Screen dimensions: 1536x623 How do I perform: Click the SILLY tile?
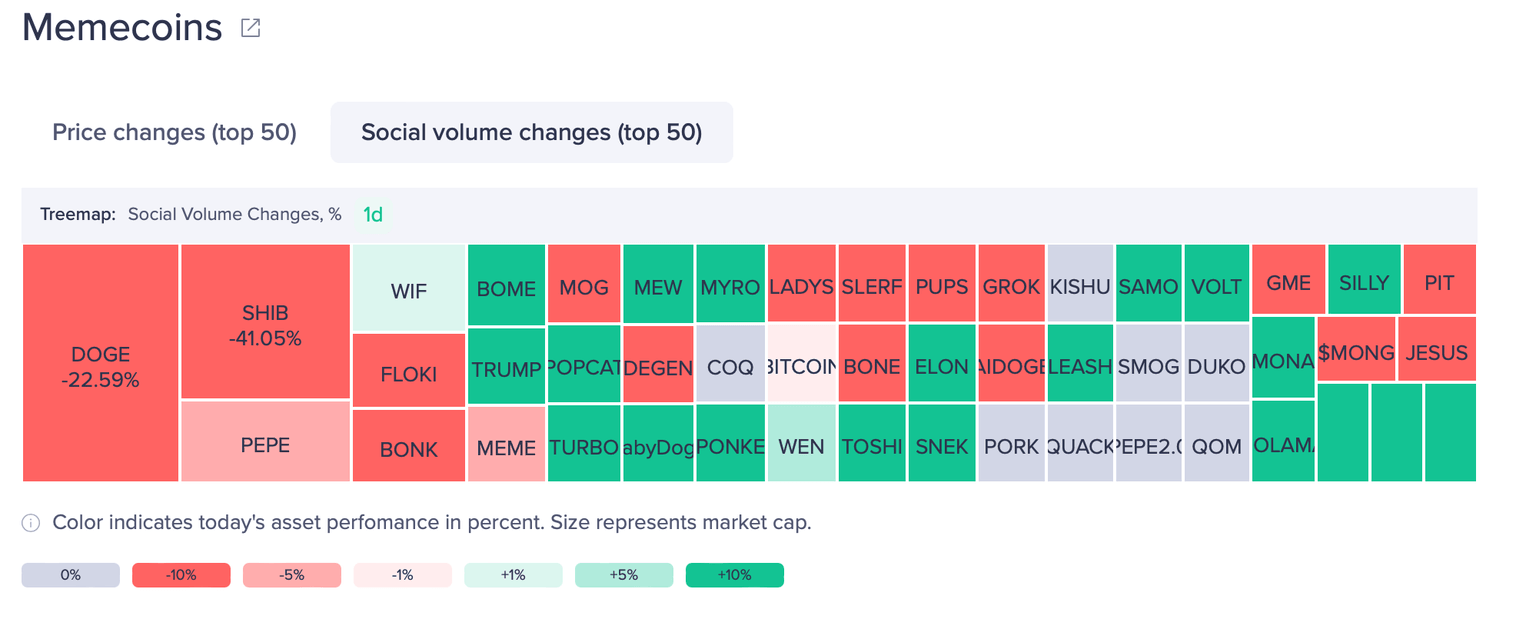(1363, 281)
